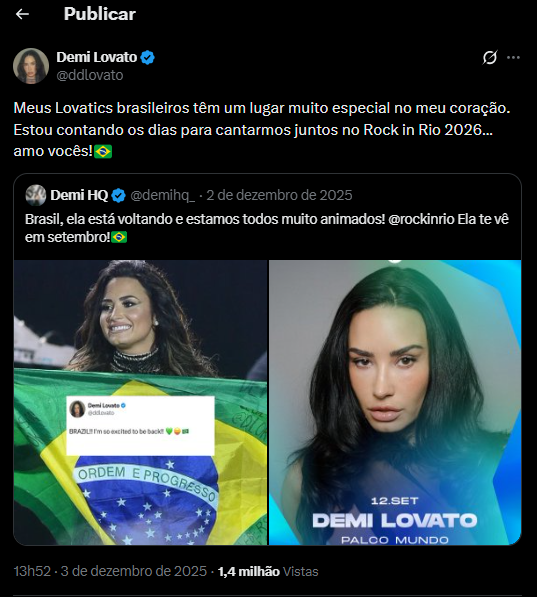Open the timestamp 13h52 · 3 de dezembro
This screenshot has width=537, height=597.
pos(110,571)
